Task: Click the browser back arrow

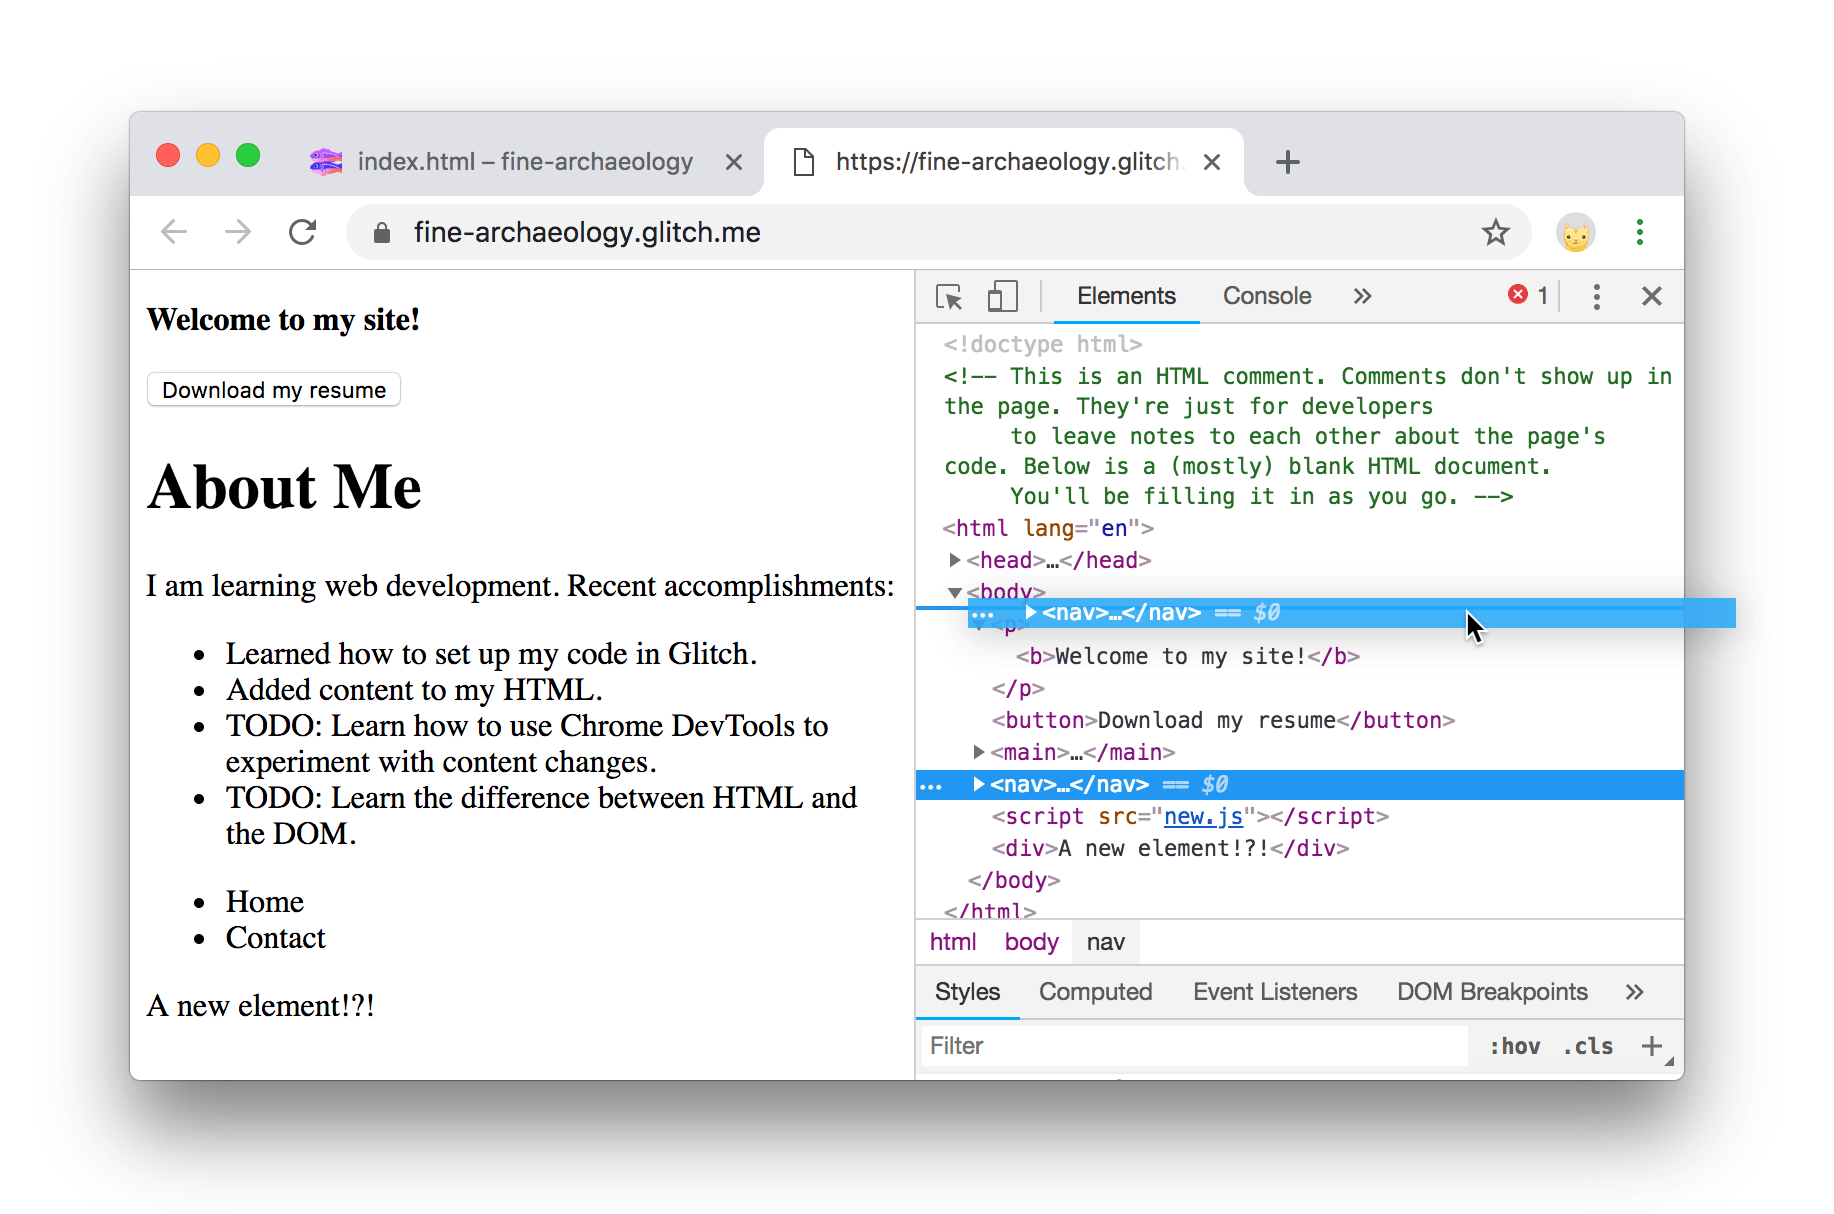Action: coord(174,232)
